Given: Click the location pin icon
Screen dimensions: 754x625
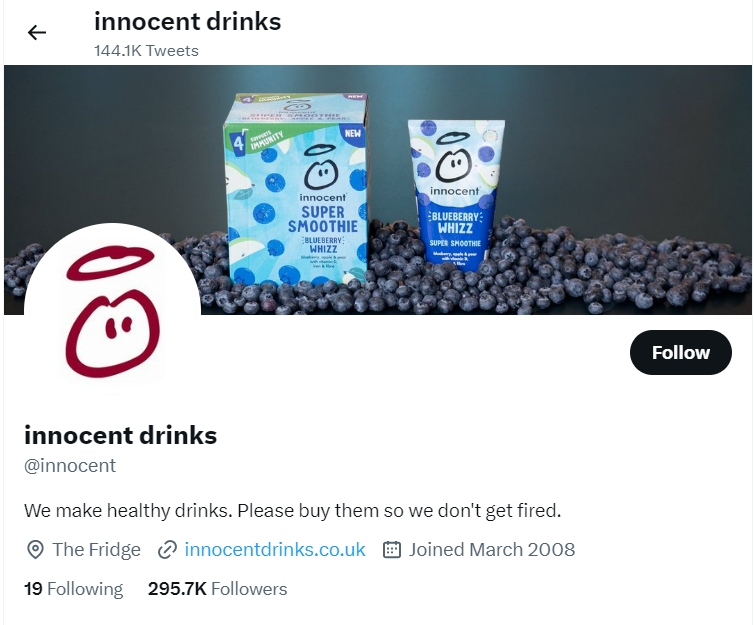Looking at the screenshot, I should (x=35, y=550).
